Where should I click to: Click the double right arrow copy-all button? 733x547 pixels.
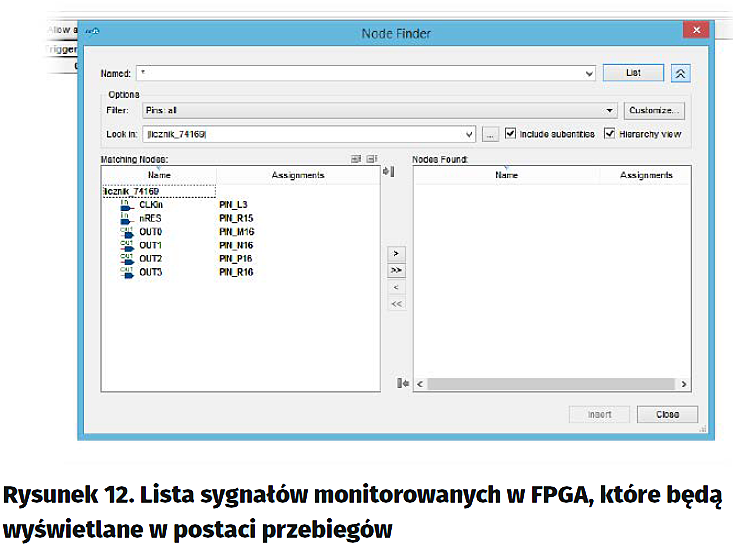click(x=397, y=270)
